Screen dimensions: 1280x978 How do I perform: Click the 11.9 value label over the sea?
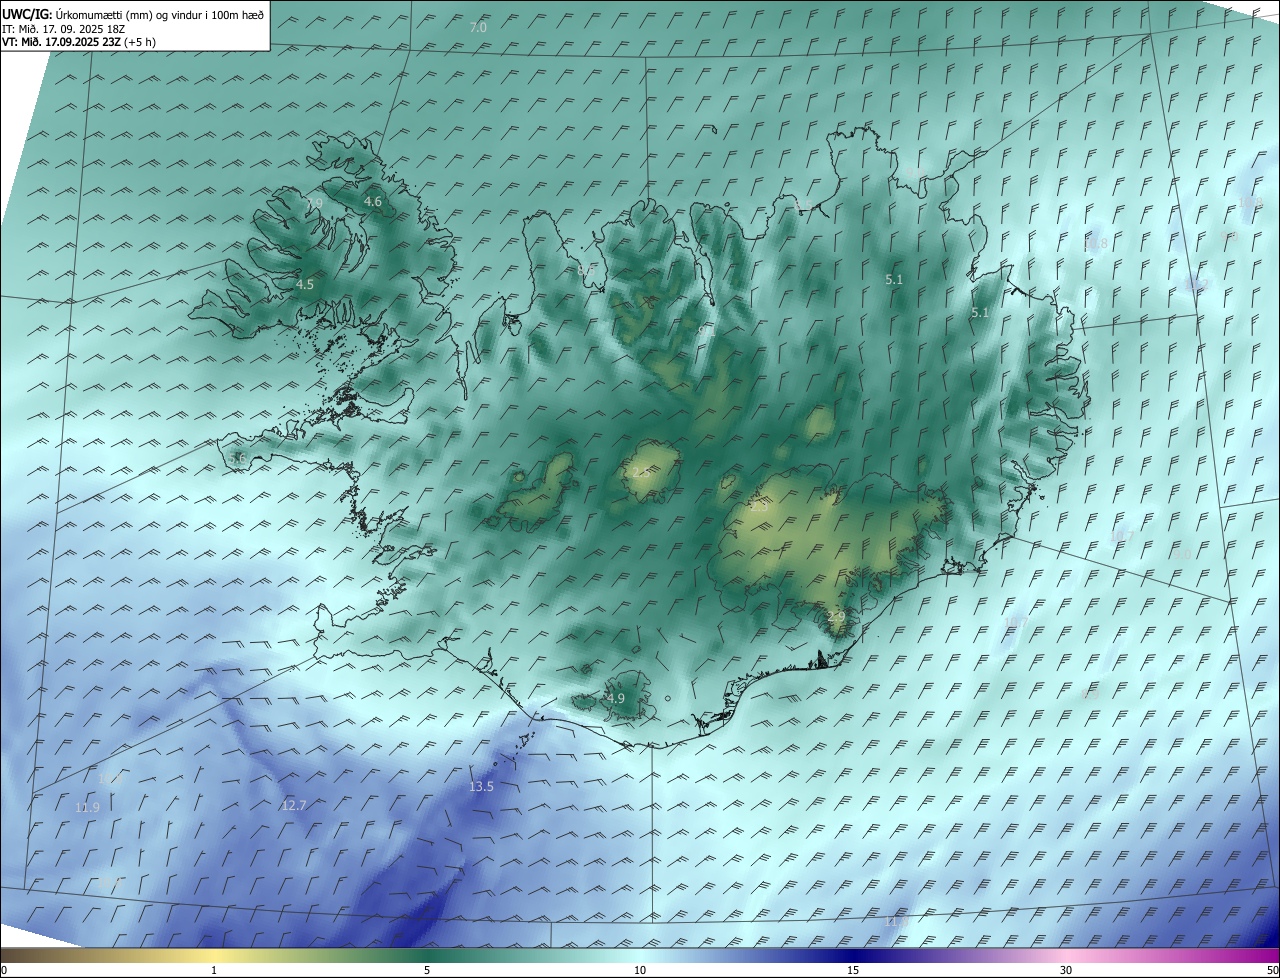(87, 807)
